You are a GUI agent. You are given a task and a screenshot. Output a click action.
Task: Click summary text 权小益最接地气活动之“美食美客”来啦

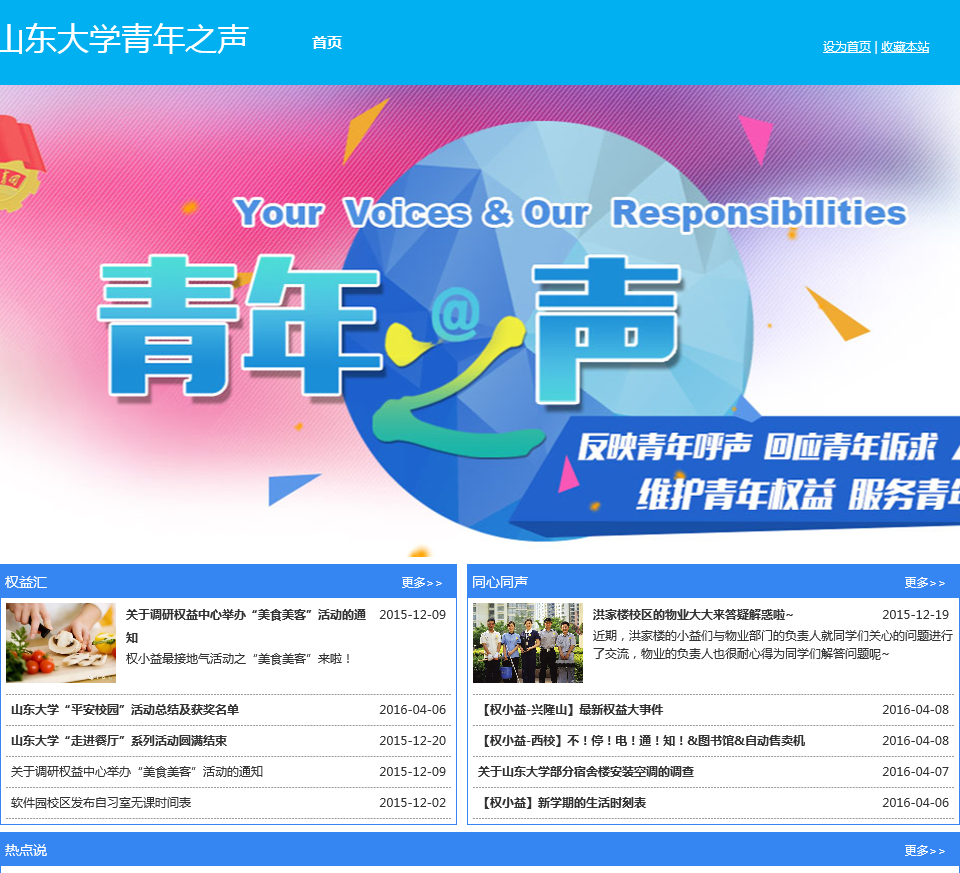pos(239,659)
